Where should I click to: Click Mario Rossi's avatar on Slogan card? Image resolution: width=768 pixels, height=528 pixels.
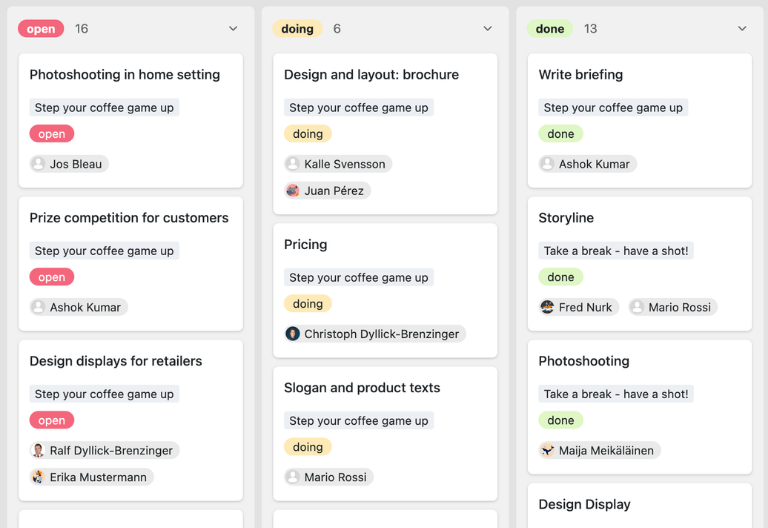point(293,477)
